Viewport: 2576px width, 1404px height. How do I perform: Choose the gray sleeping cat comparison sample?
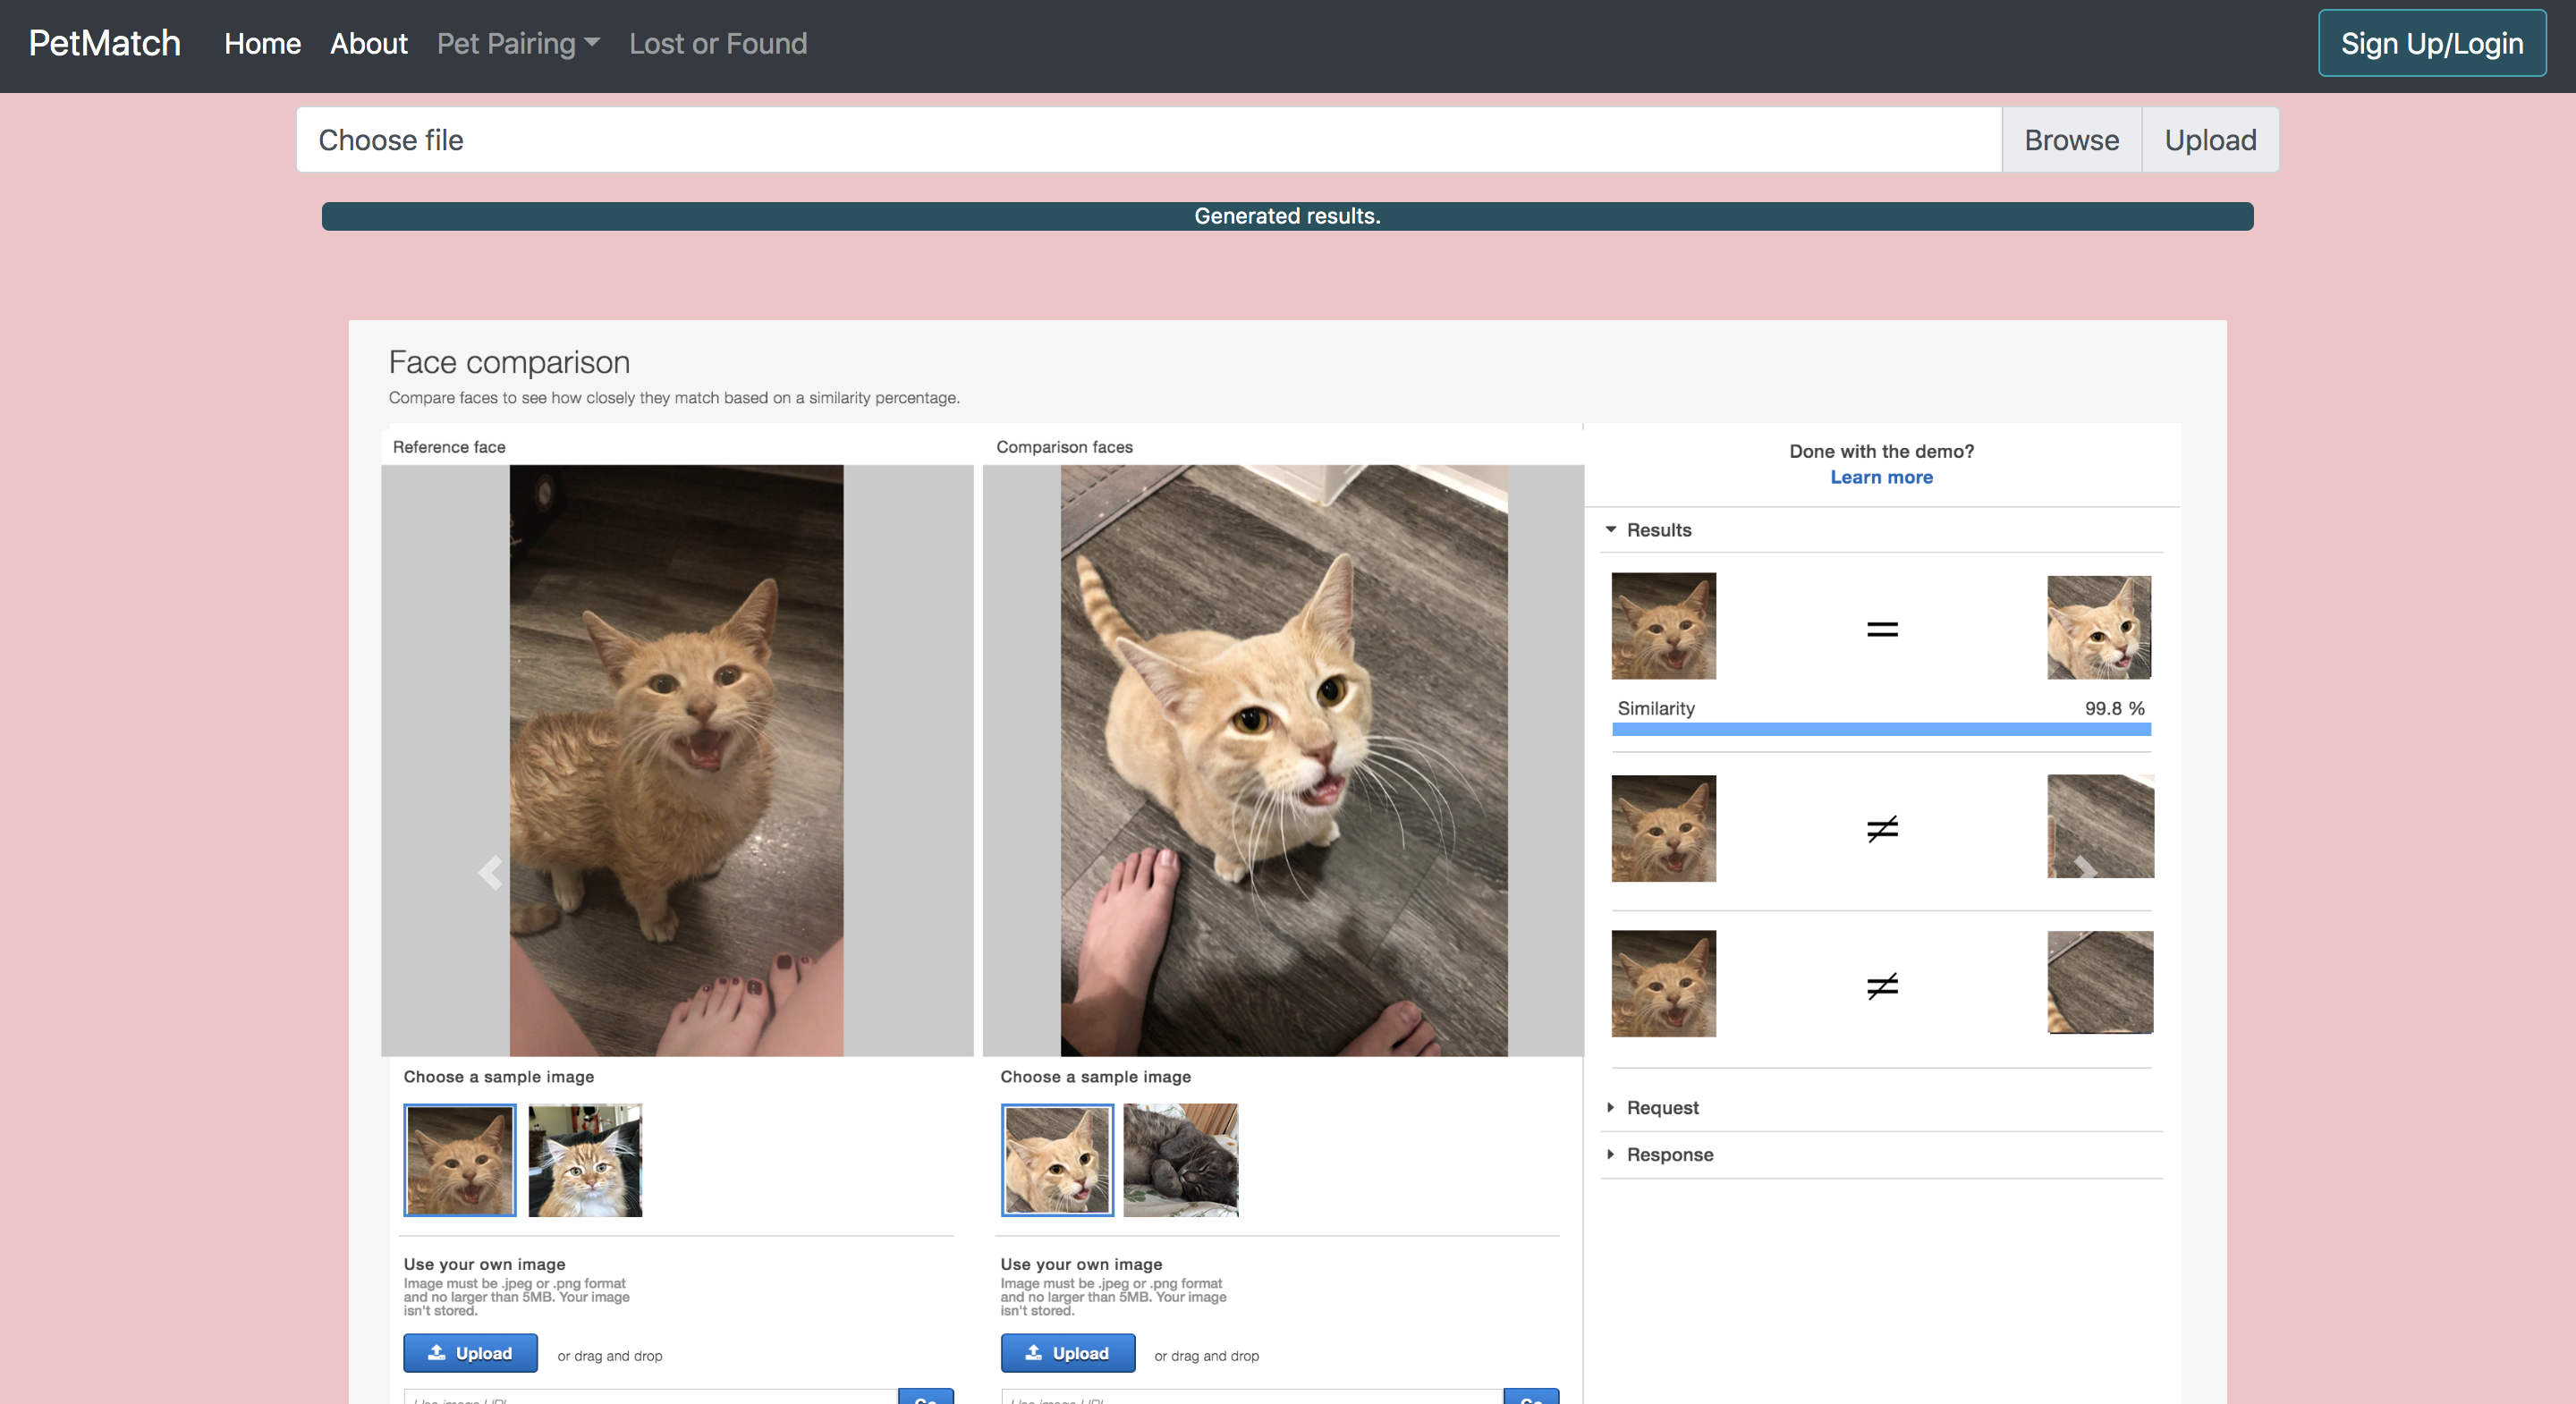(1181, 1160)
